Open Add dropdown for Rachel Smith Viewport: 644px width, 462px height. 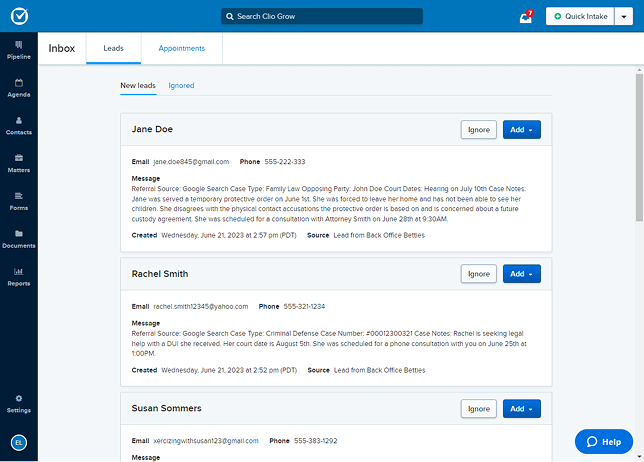(x=522, y=274)
